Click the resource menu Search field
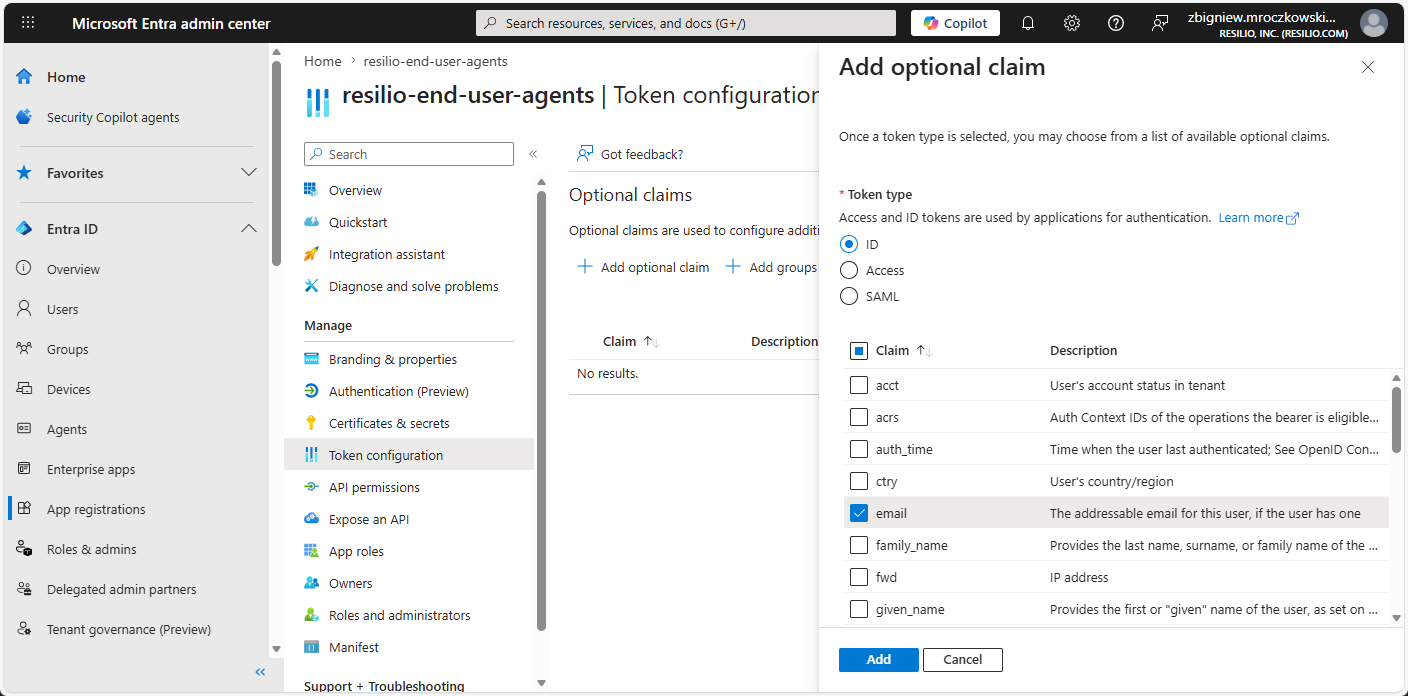 point(409,154)
